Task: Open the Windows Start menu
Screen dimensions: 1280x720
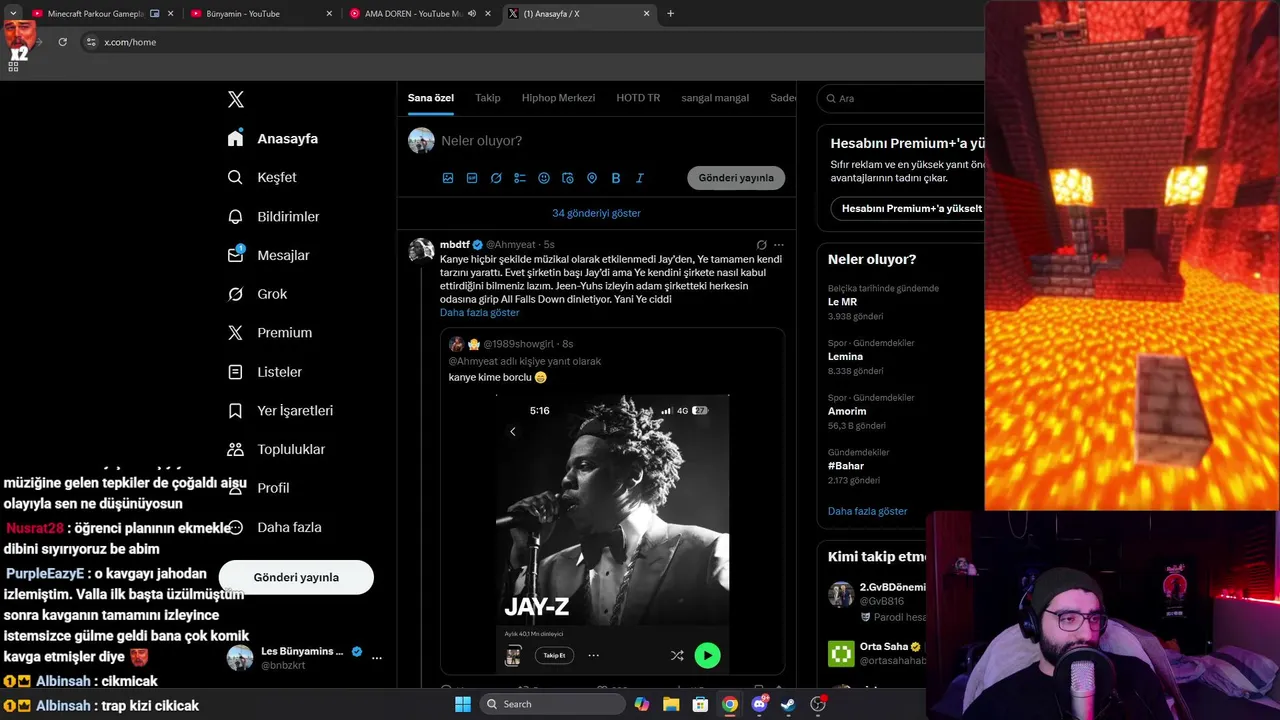Action: (463, 704)
